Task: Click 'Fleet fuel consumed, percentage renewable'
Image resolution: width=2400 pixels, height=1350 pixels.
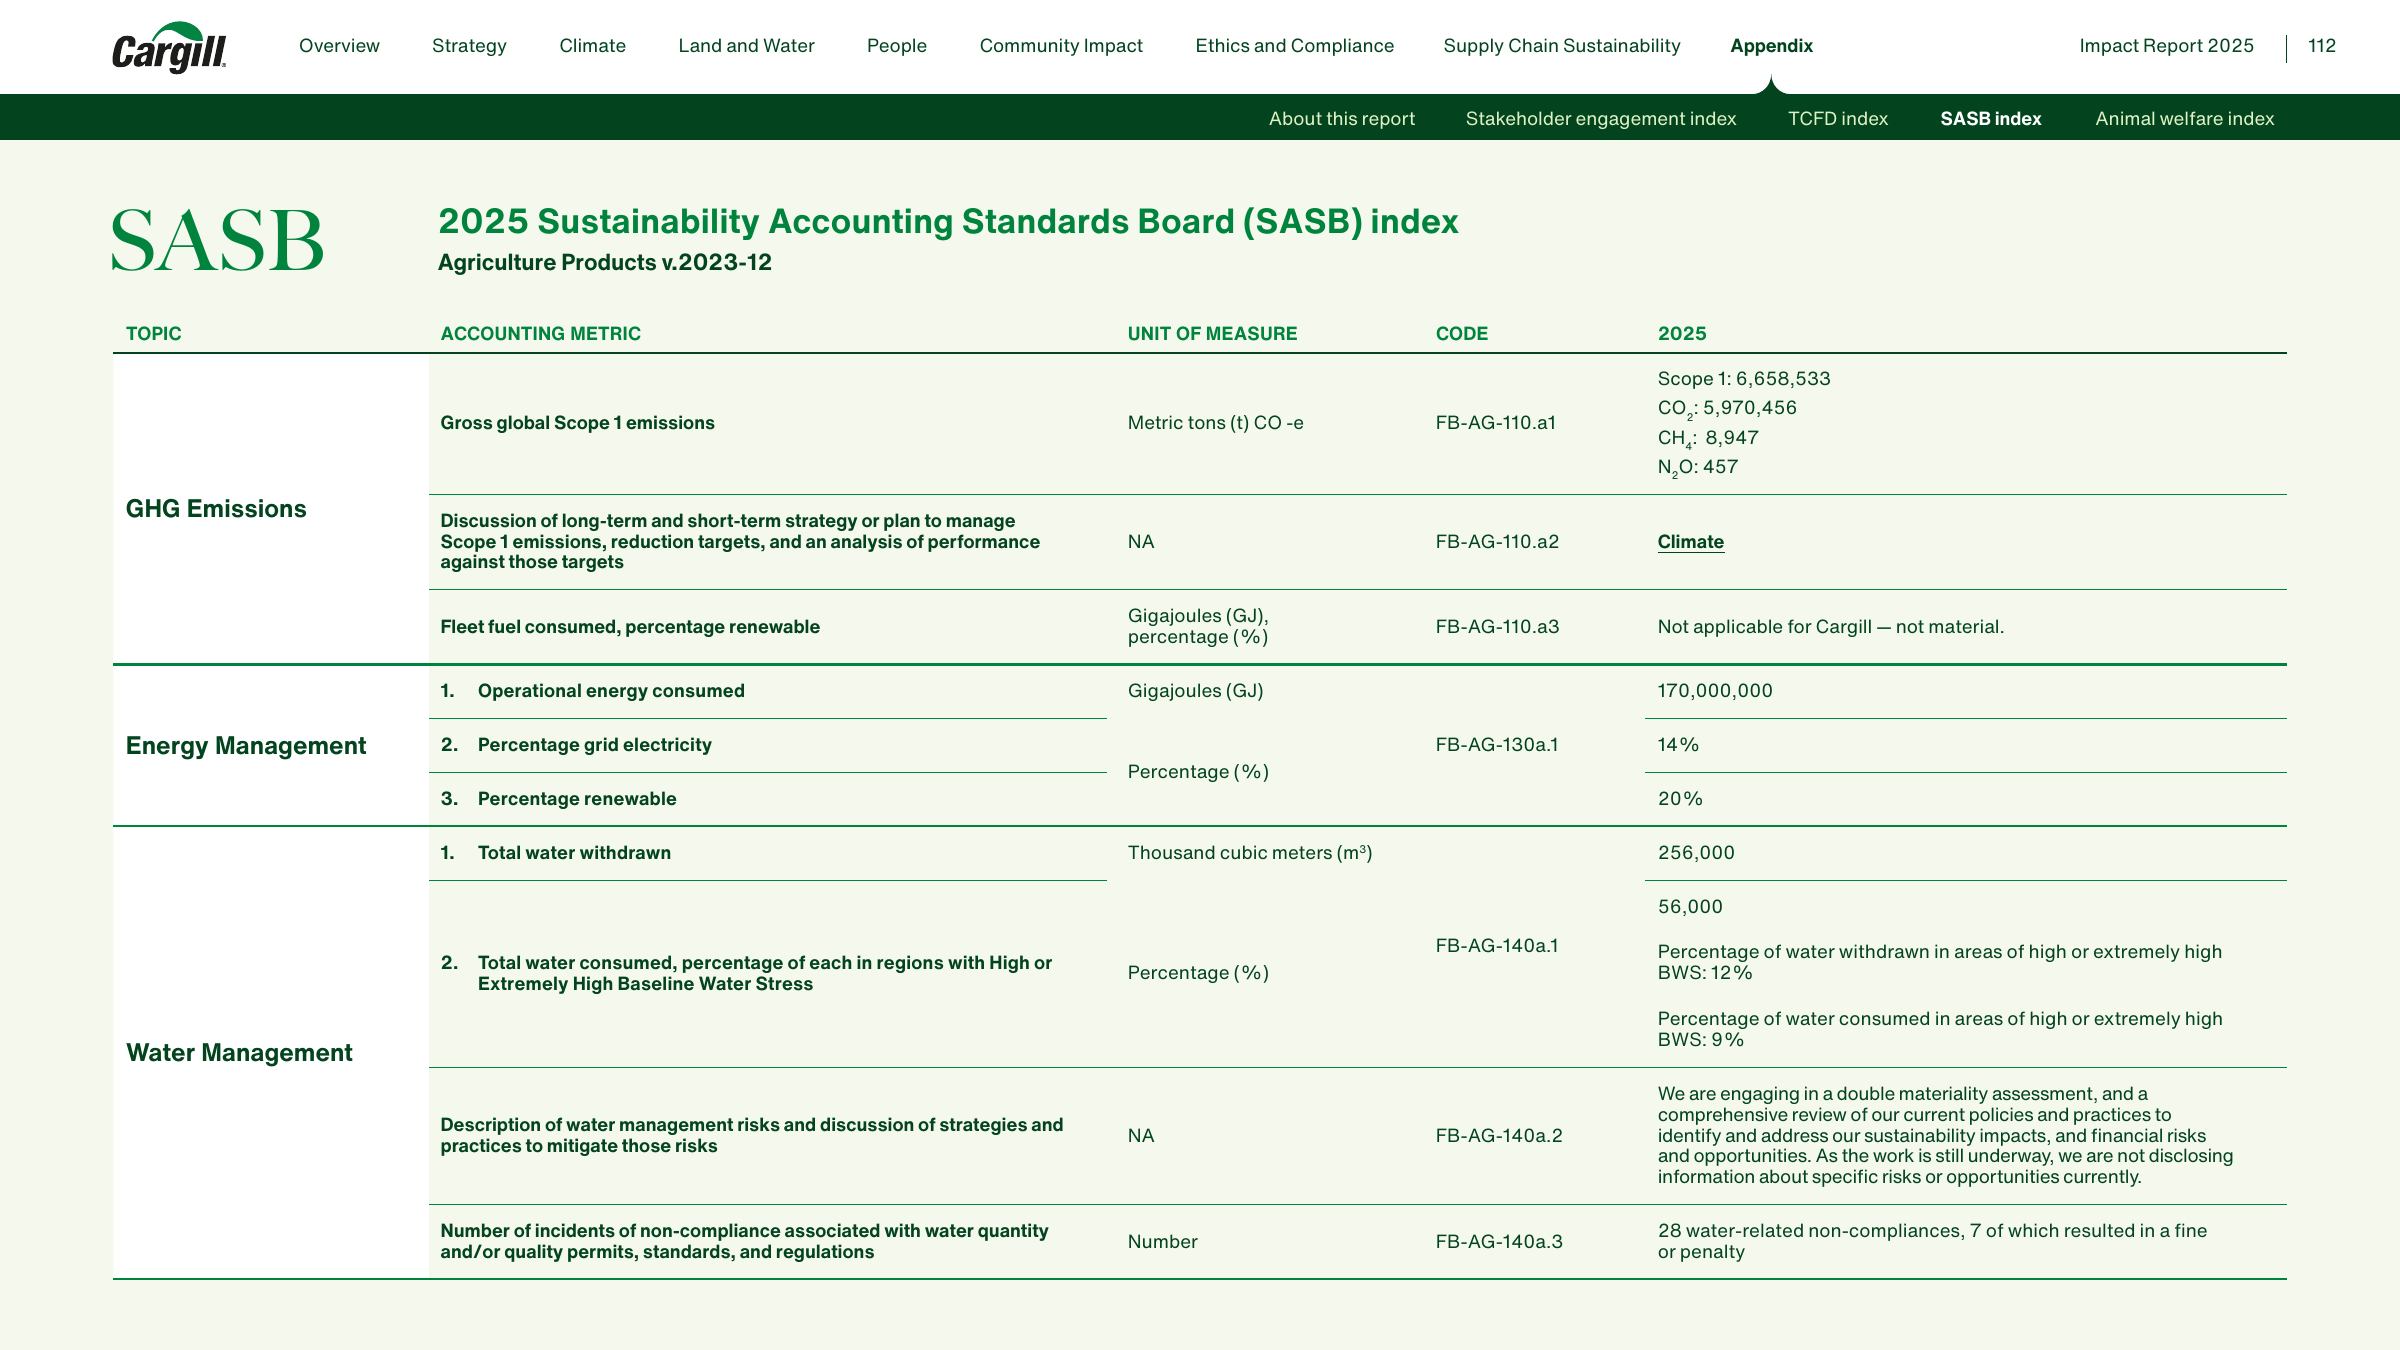Action: click(630, 627)
